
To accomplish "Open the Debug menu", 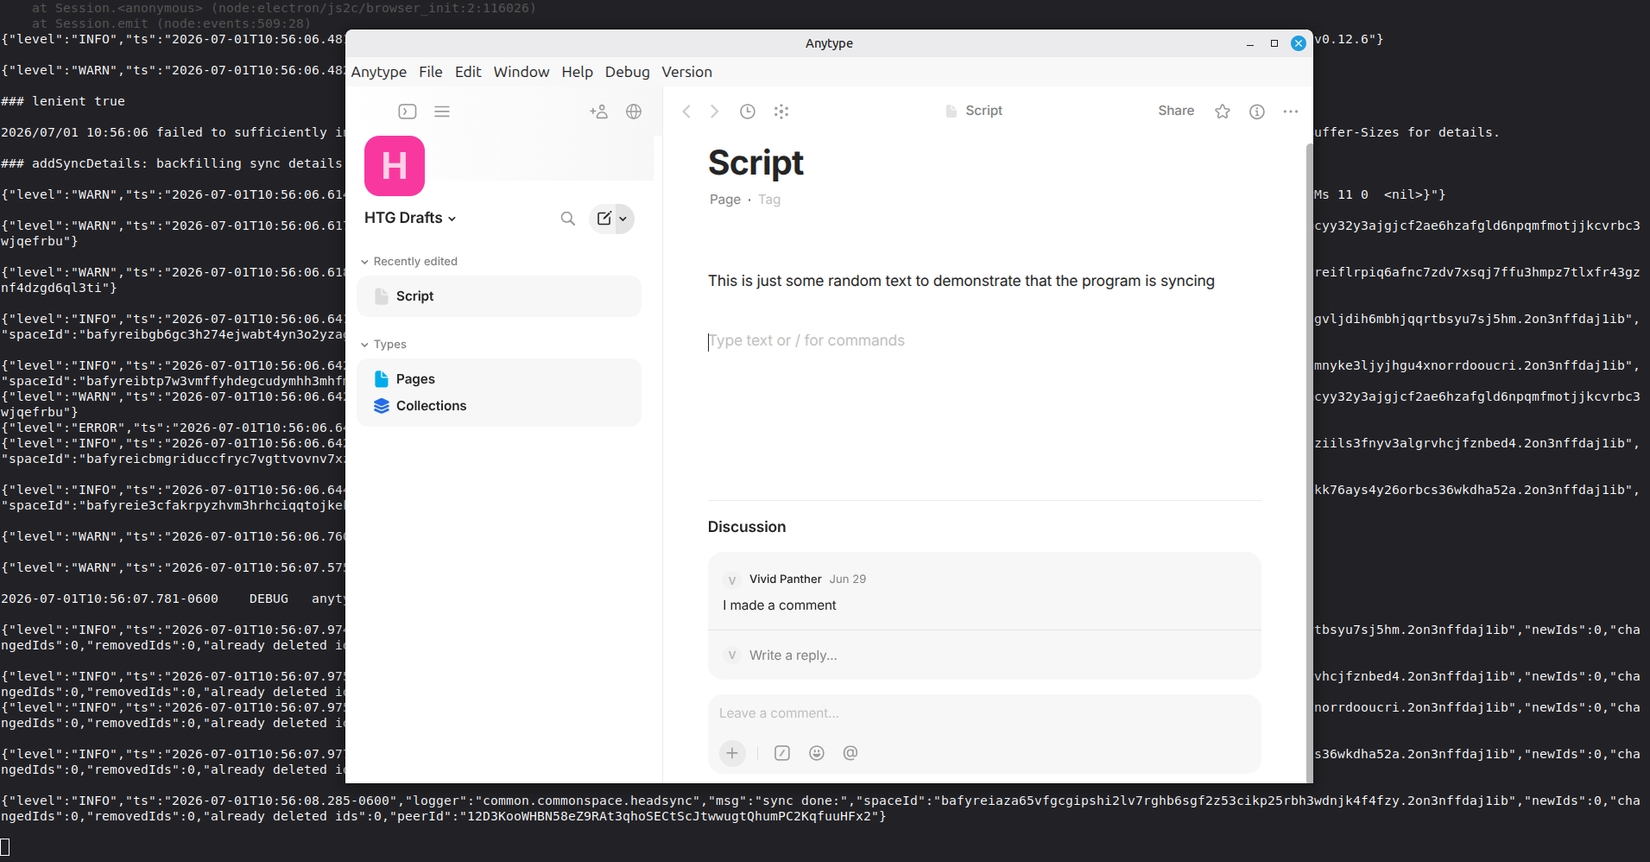I will coord(627,72).
